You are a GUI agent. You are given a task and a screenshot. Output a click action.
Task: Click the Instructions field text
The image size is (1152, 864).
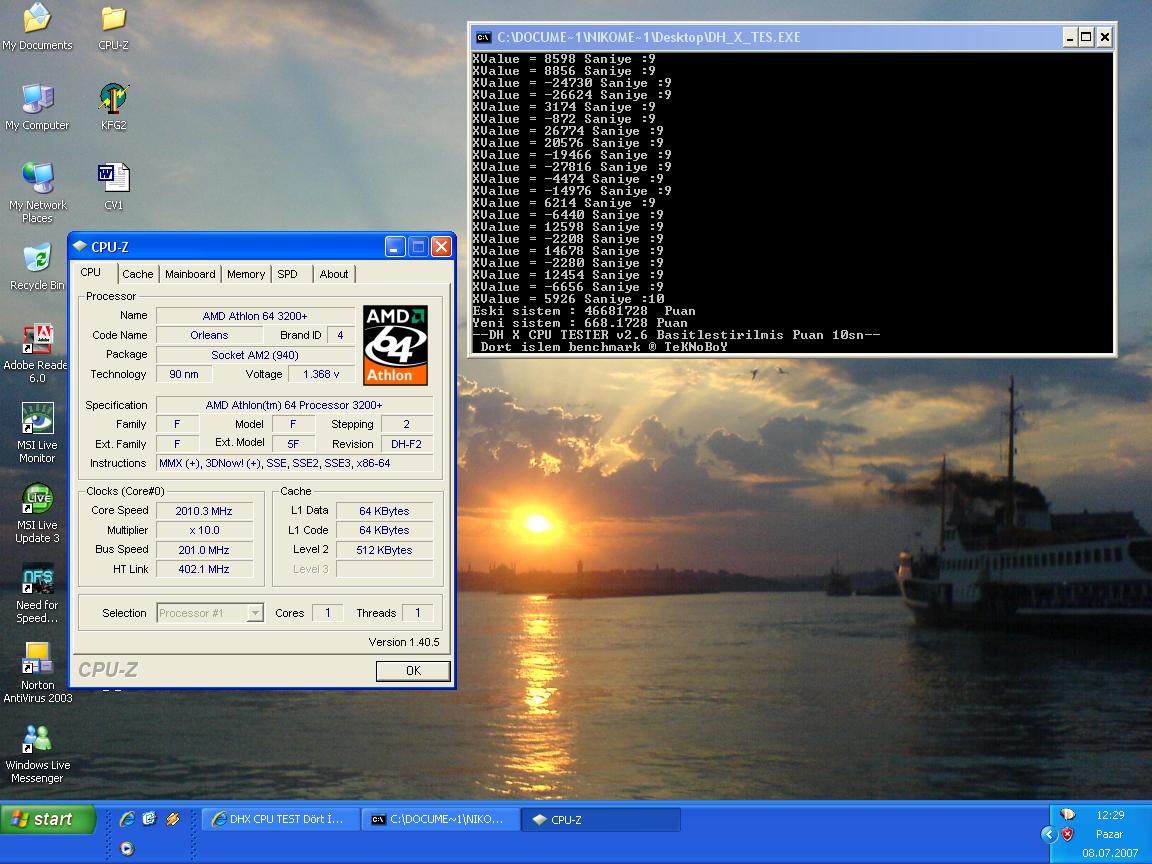(x=294, y=463)
